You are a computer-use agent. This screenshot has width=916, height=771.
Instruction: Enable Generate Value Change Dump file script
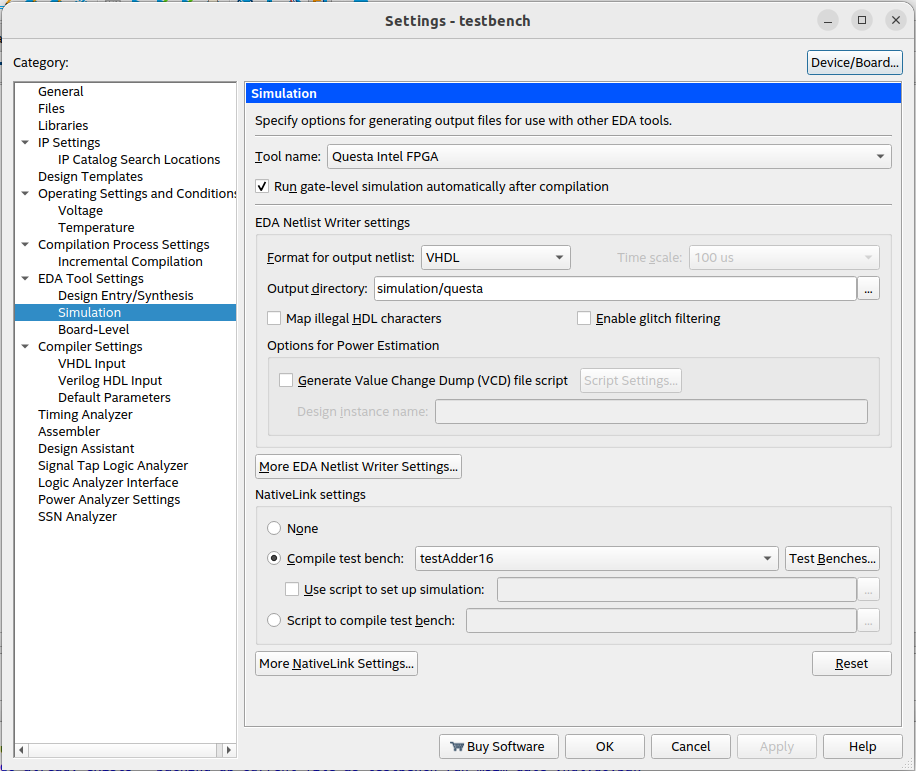click(x=286, y=380)
